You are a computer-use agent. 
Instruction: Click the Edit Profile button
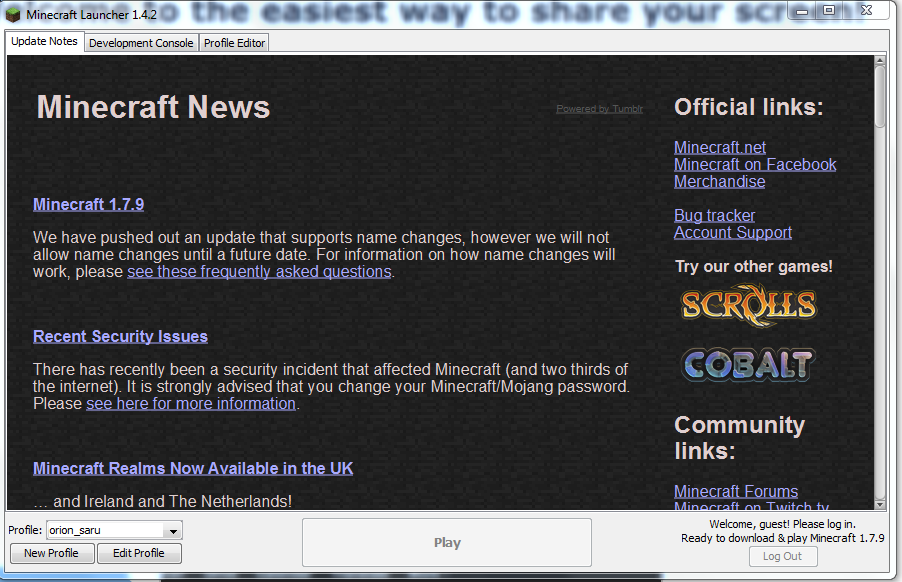coord(138,553)
